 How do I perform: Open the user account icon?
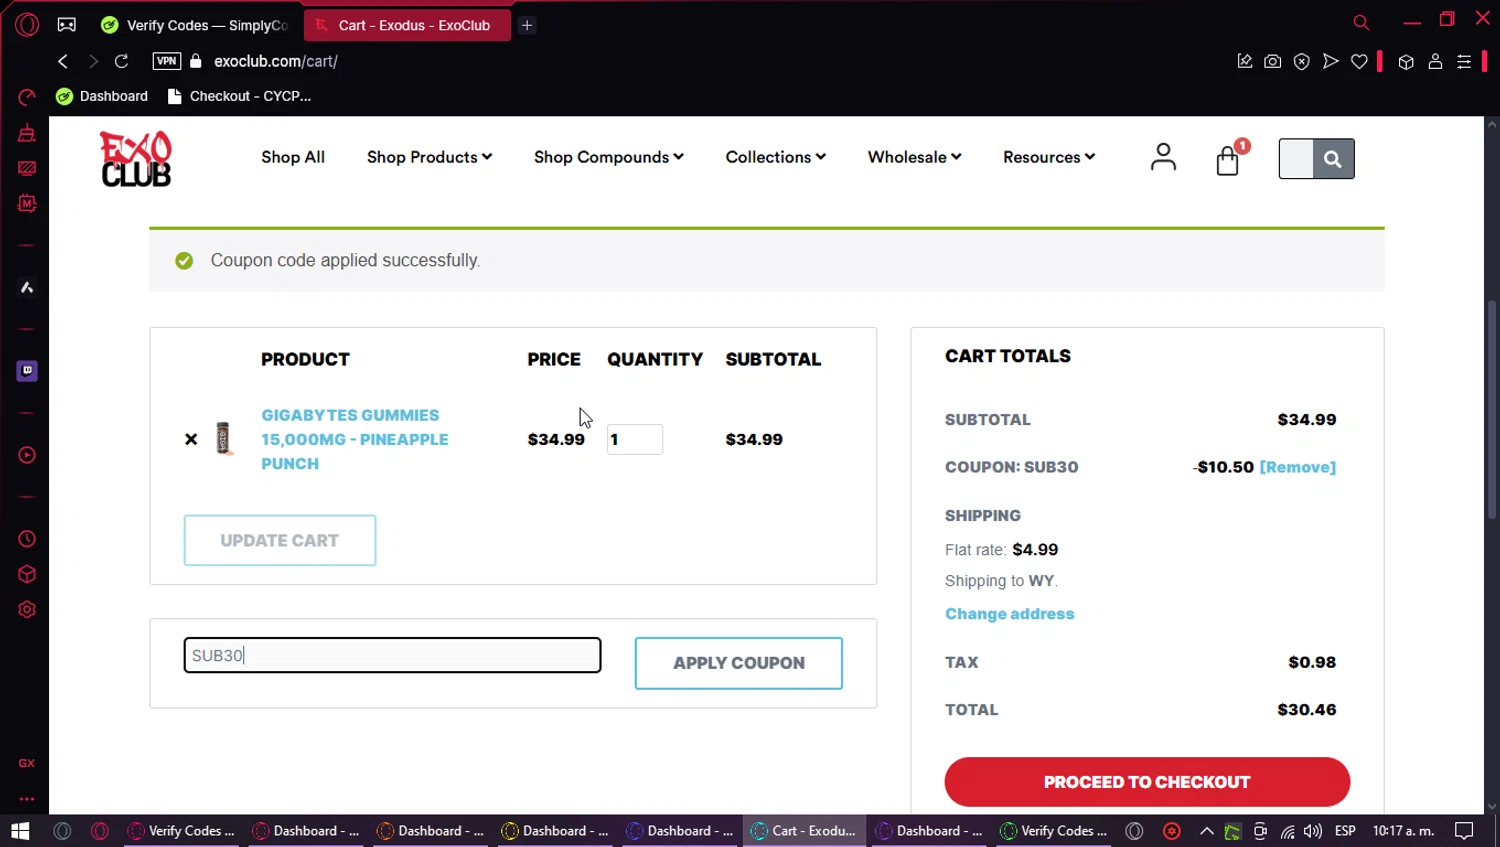click(1163, 157)
